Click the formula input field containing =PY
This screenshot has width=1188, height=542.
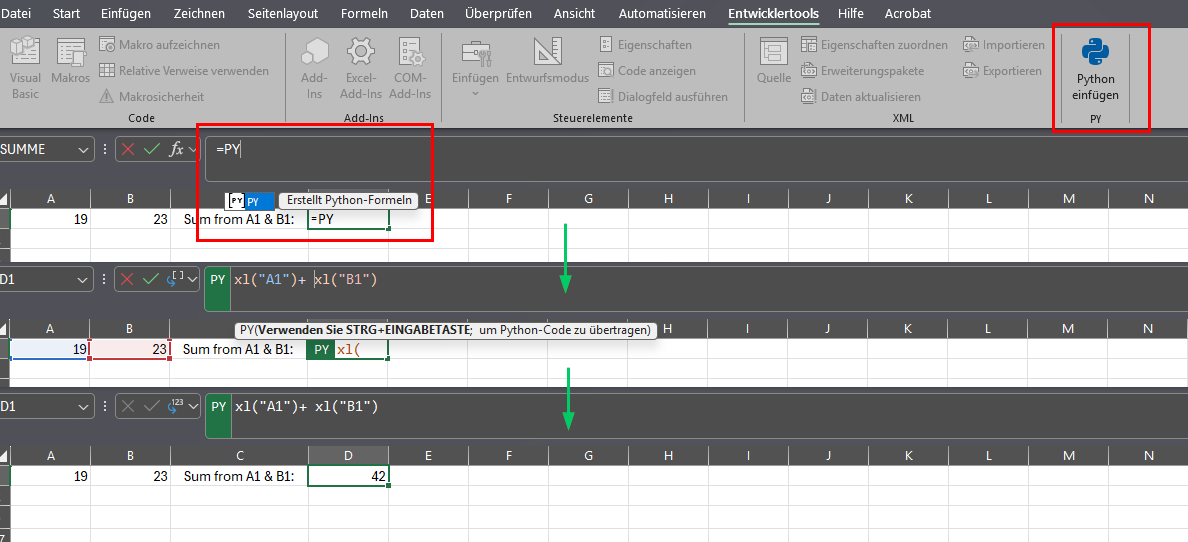[x=320, y=150]
